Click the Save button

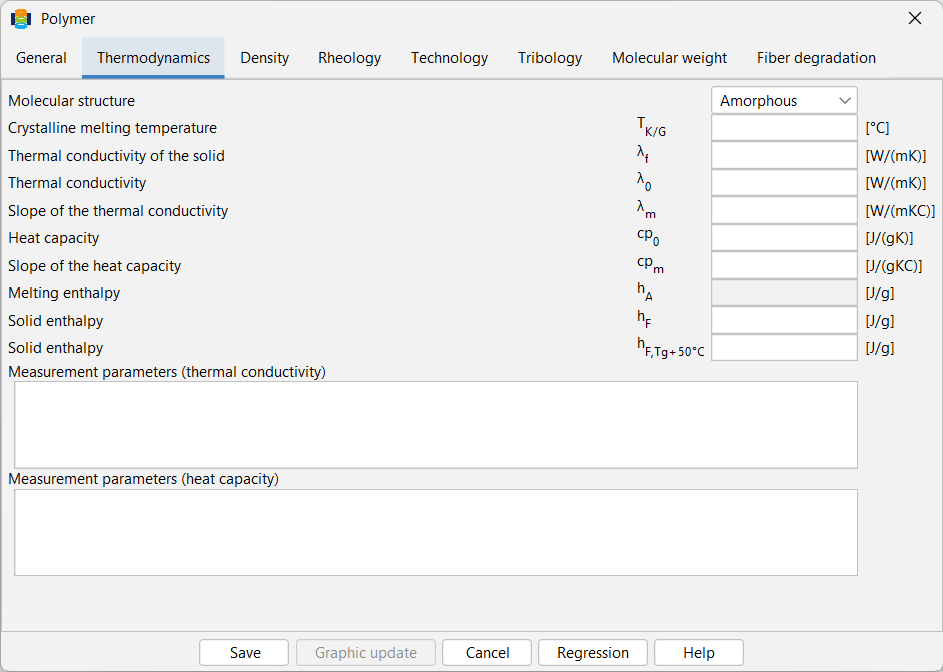click(244, 653)
